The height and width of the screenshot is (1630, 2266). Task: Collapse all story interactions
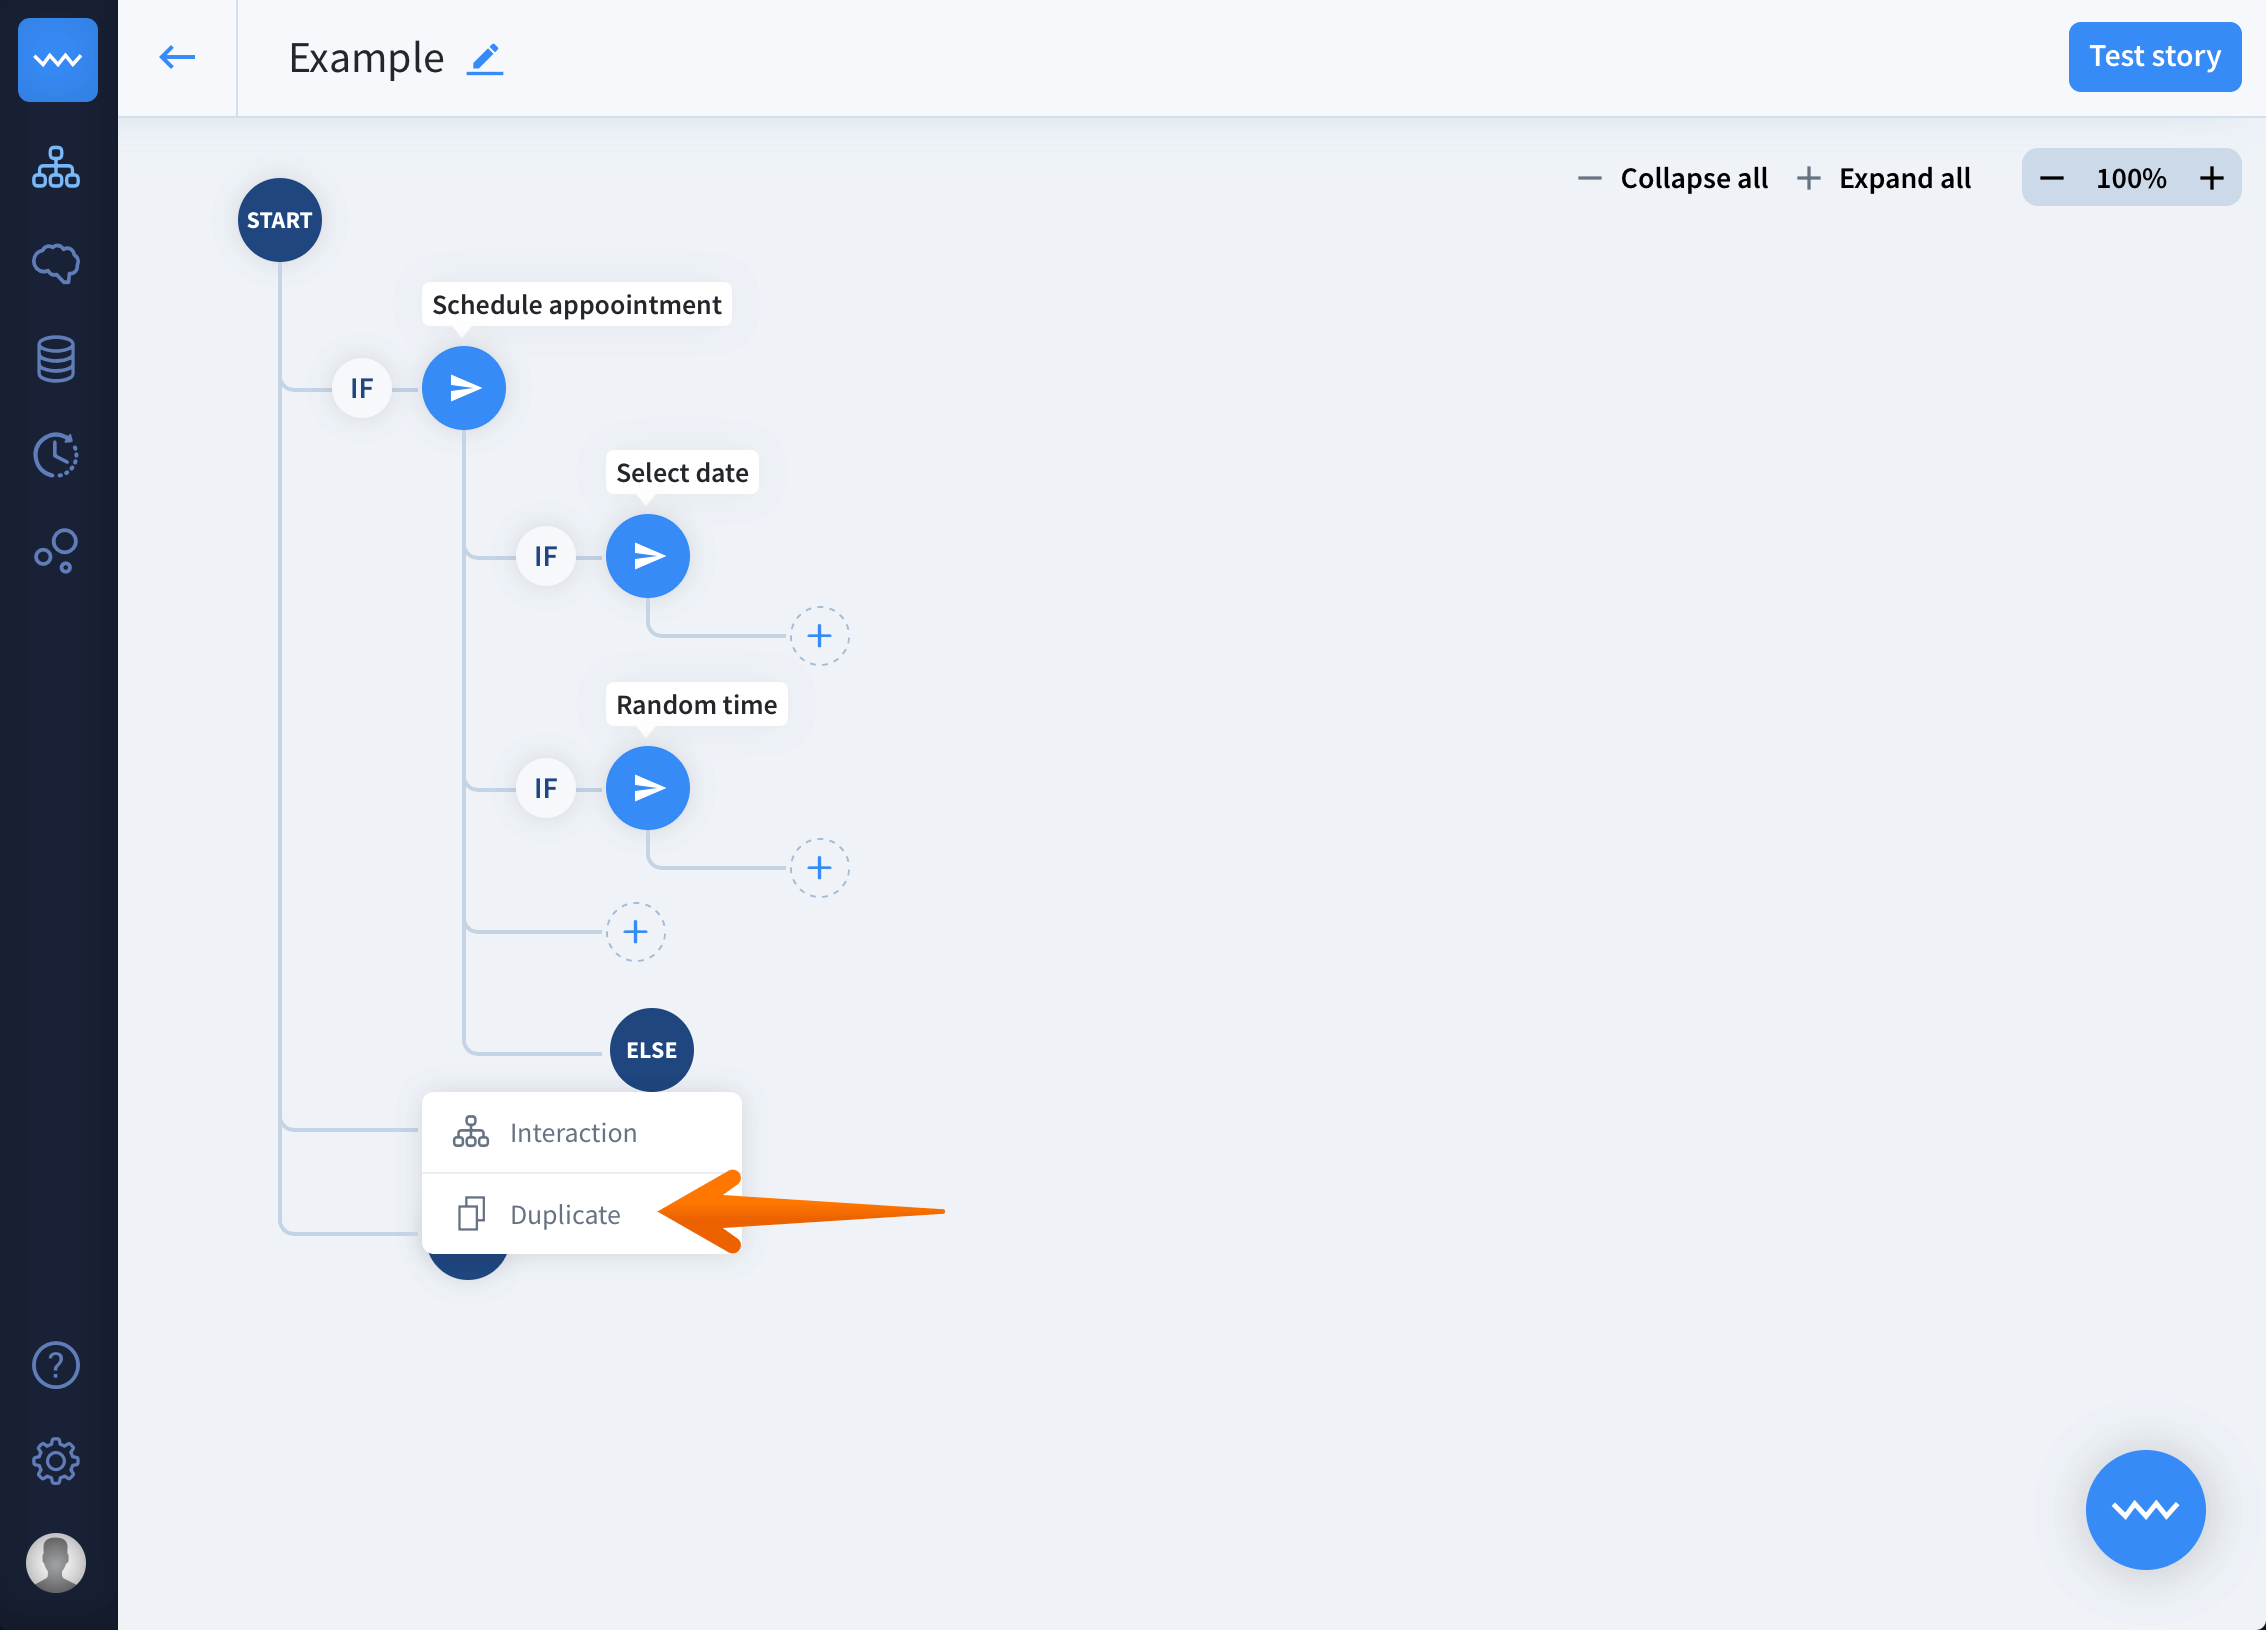pos(1673,178)
